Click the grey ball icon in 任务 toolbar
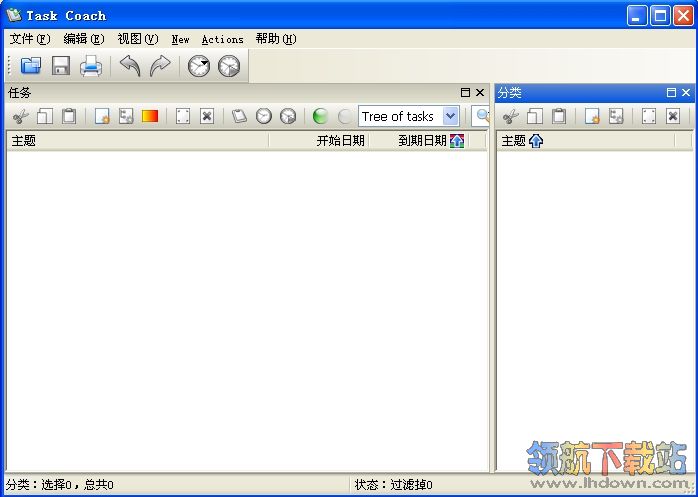 pyautogui.click(x=345, y=117)
